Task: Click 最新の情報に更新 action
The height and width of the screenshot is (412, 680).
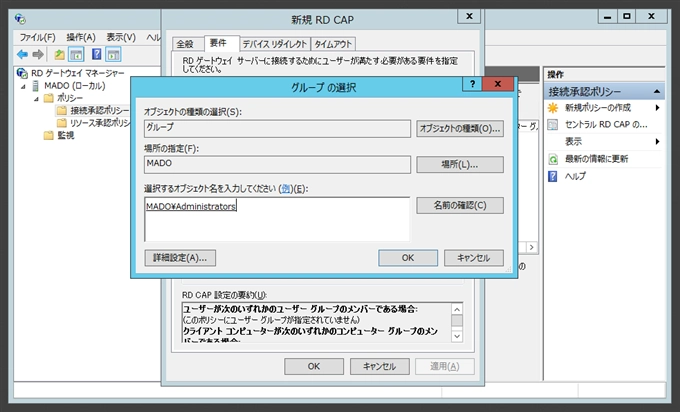Action: (x=596, y=159)
